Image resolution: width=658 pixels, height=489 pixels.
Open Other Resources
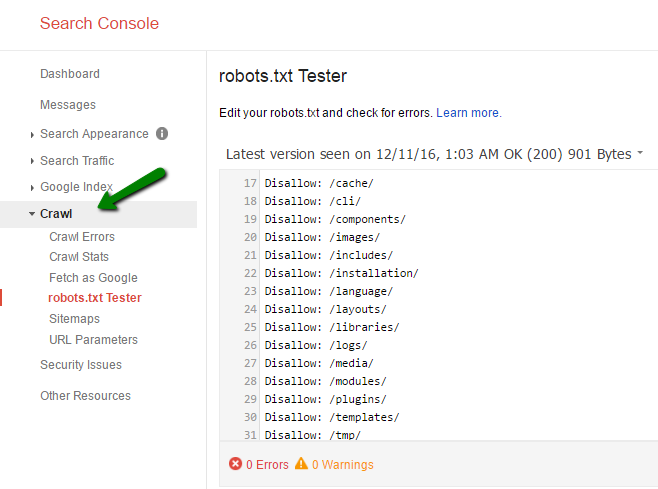85,396
